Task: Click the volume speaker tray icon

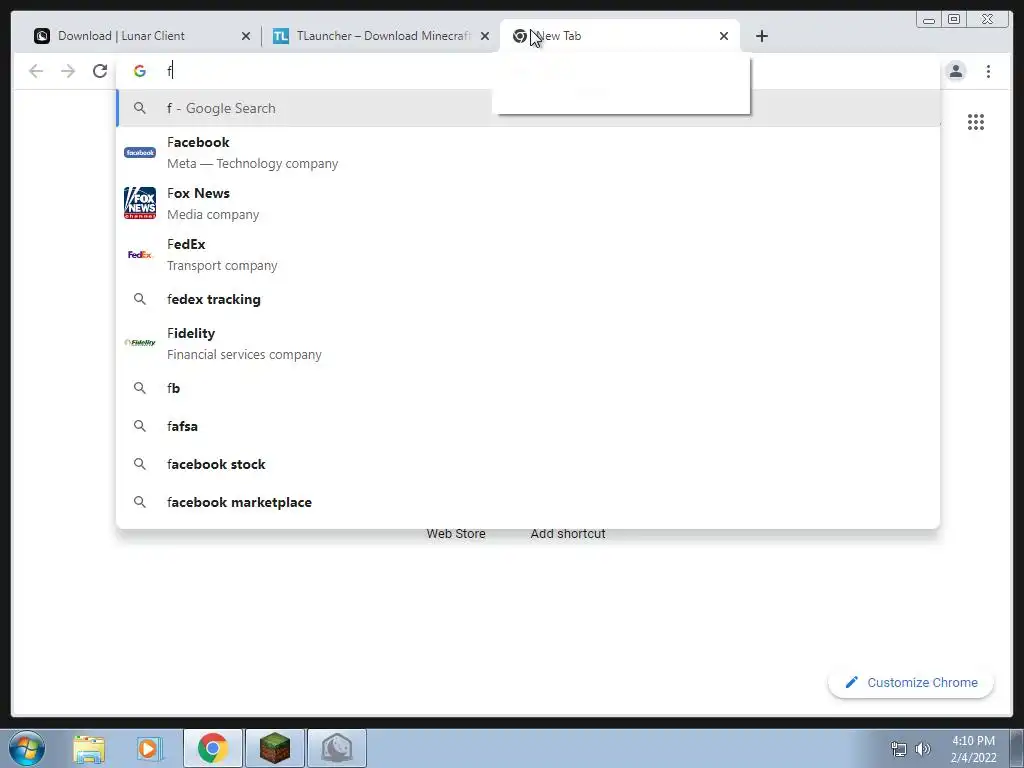Action: point(923,749)
